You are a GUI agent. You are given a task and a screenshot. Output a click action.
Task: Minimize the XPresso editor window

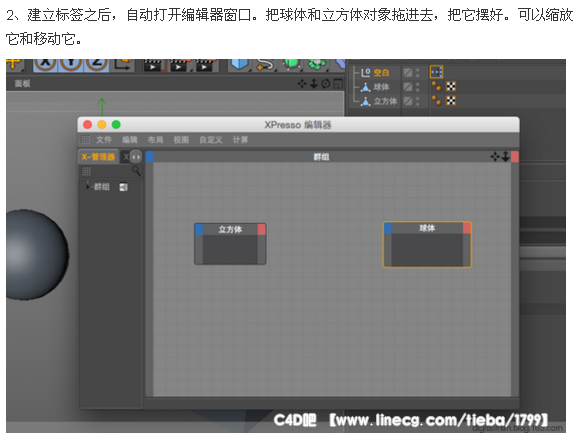point(102,125)
